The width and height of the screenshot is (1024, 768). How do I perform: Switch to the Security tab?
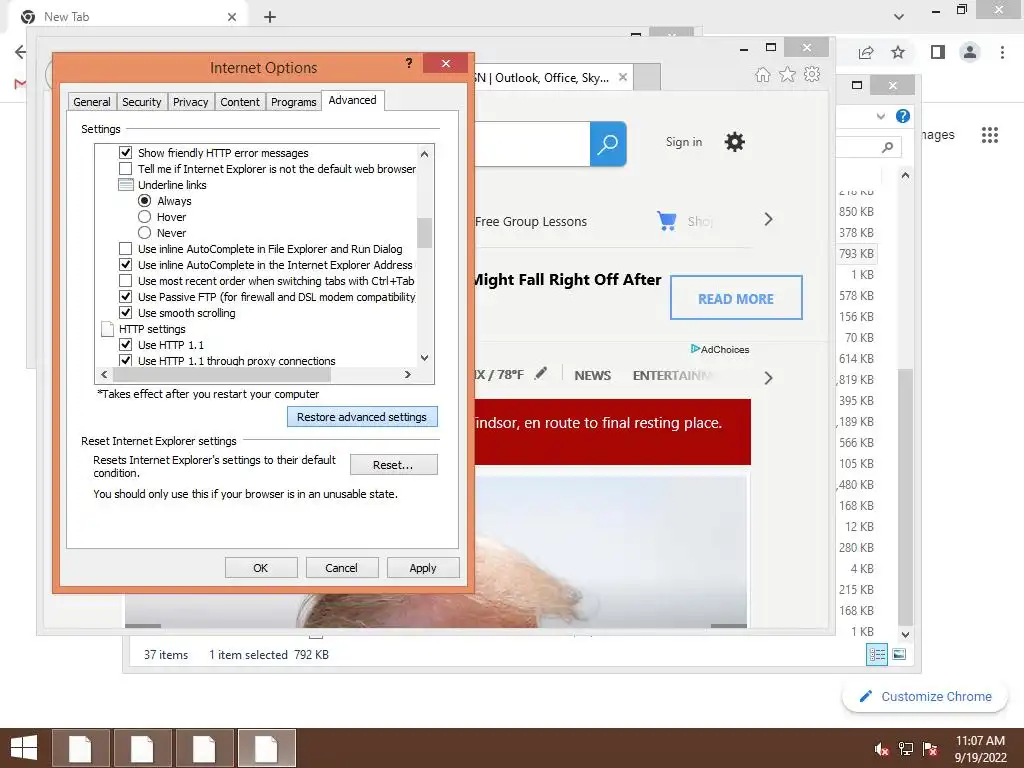click(x=142, y=102)
